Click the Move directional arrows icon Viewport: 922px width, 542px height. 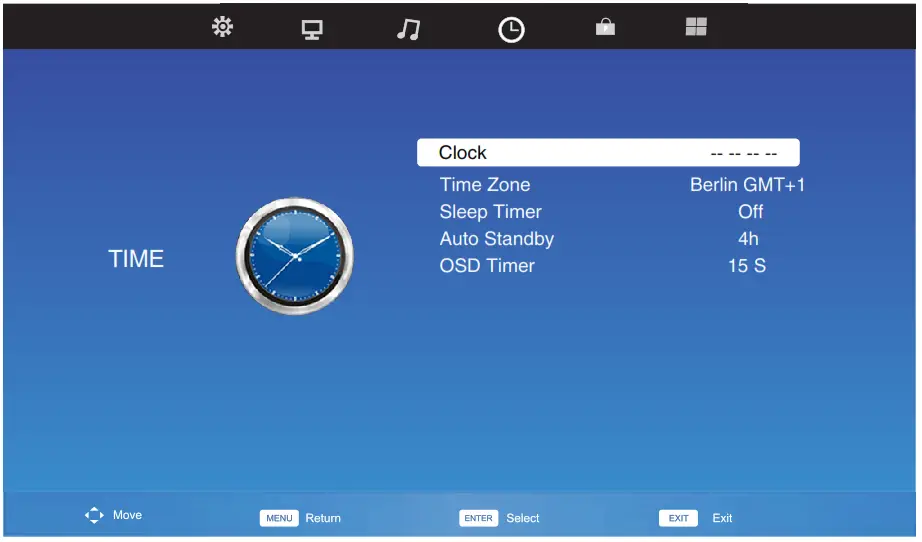(94, 516)
